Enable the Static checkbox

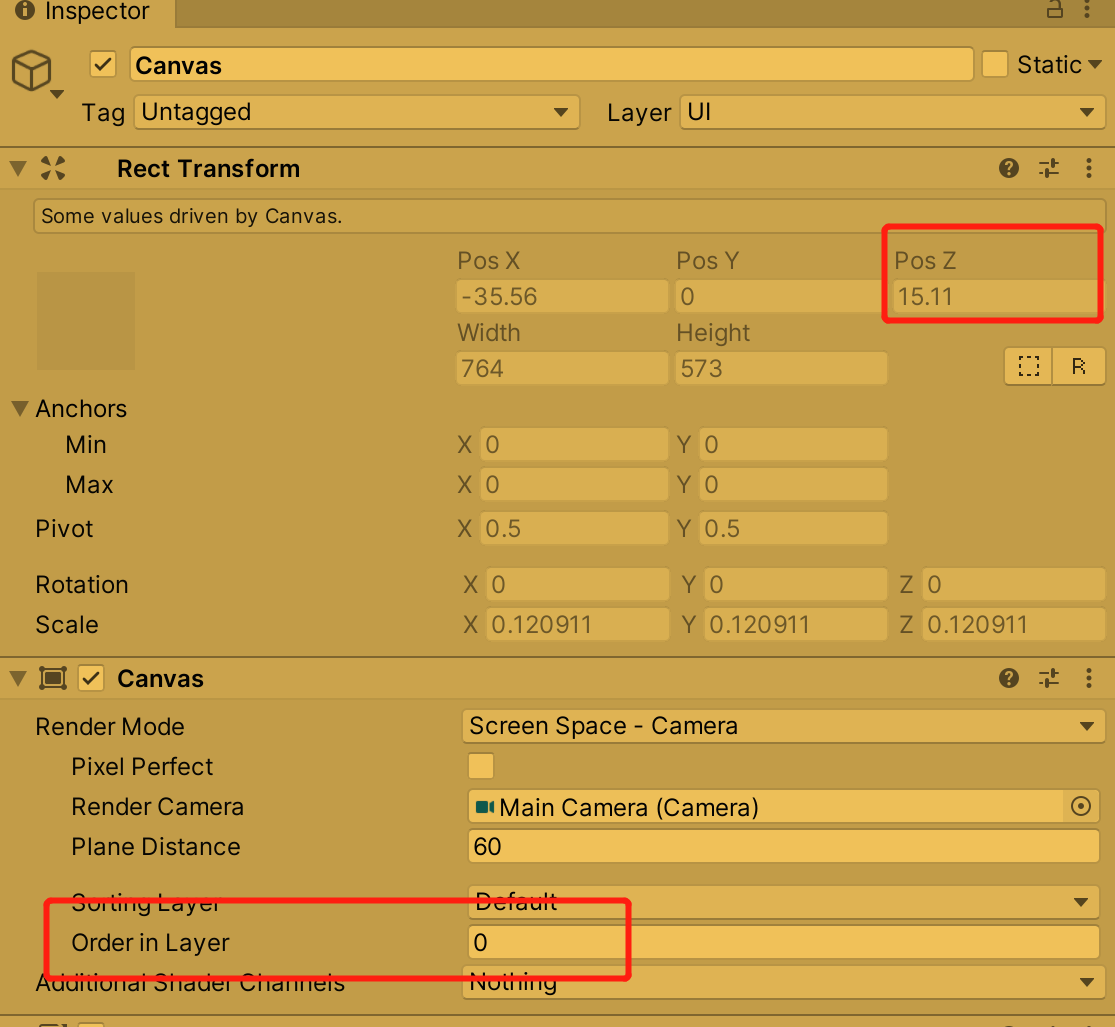(995, 64)
